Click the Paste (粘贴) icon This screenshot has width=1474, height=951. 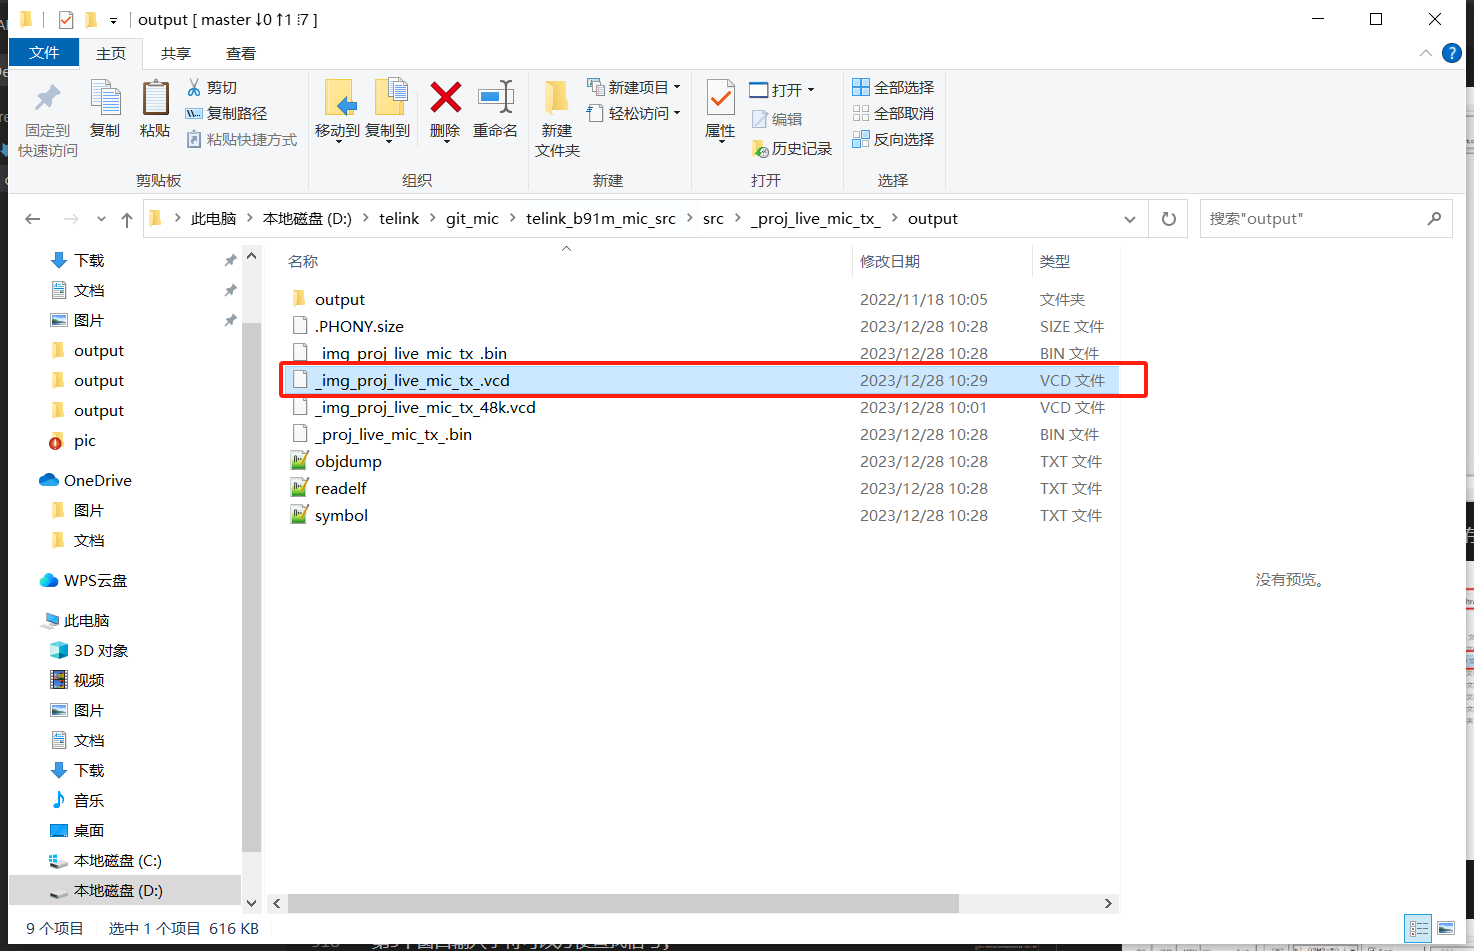click(154, 108)
